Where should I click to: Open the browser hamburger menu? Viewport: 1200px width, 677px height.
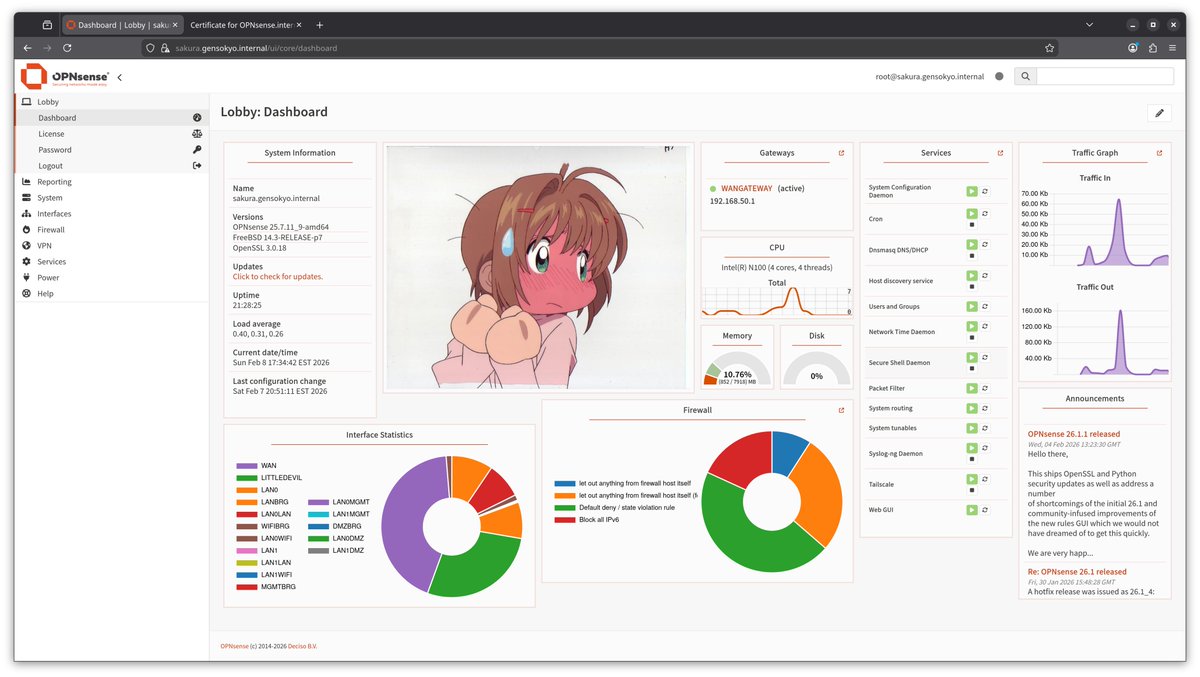point(1173,47)
